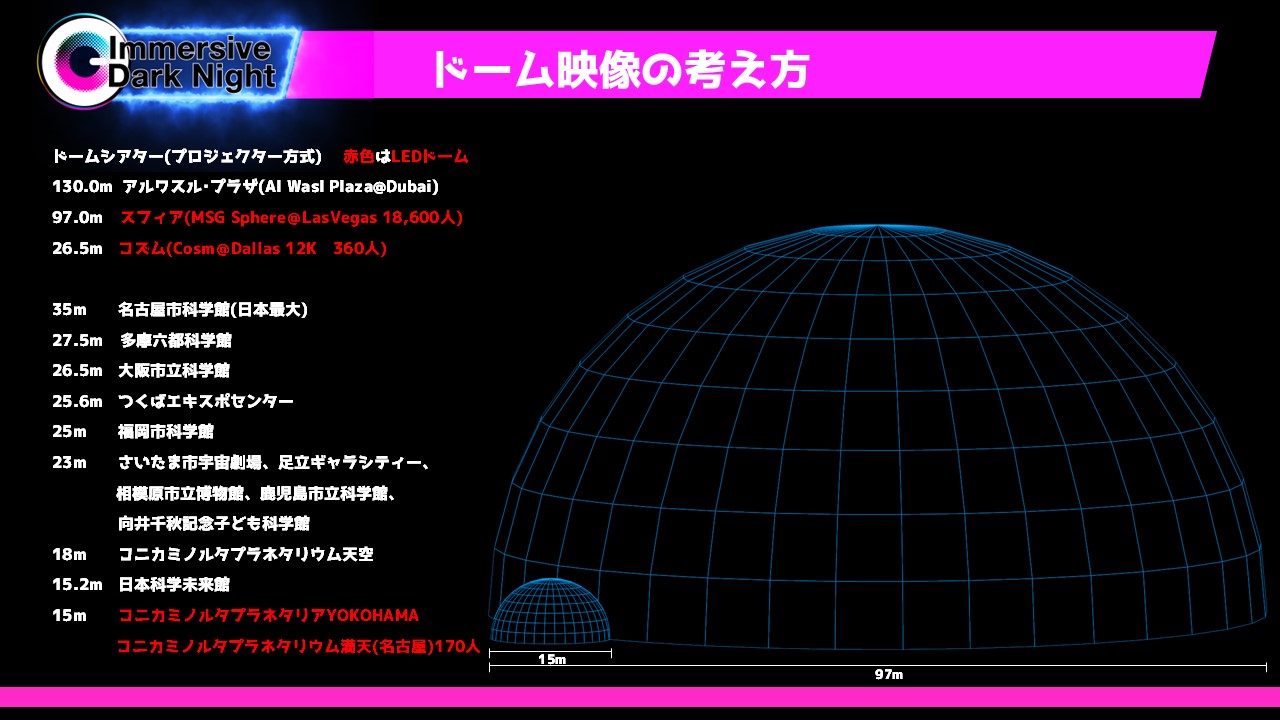1280x720 pixels.
Task: Select the 名古屋市科学館(日本最大) line
Action: 212,310
